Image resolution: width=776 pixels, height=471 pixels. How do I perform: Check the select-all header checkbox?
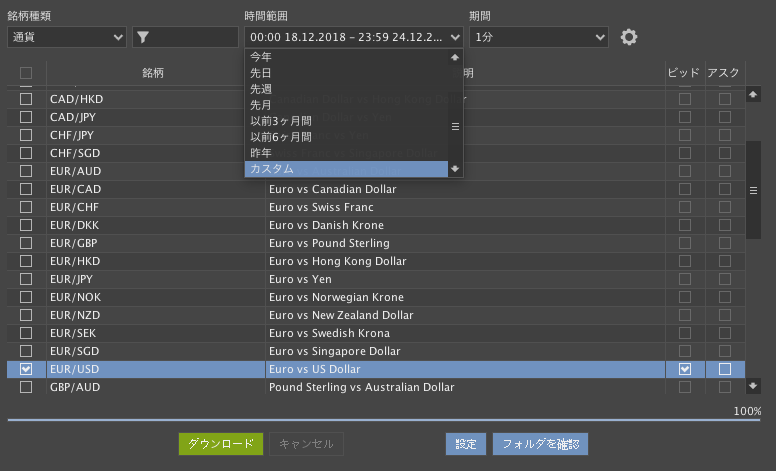click(x=26, y=72)
